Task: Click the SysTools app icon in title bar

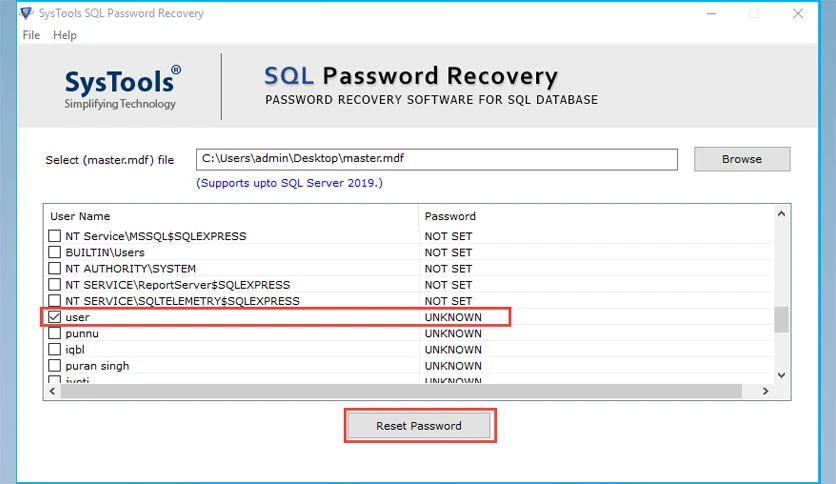Action: 26,13
